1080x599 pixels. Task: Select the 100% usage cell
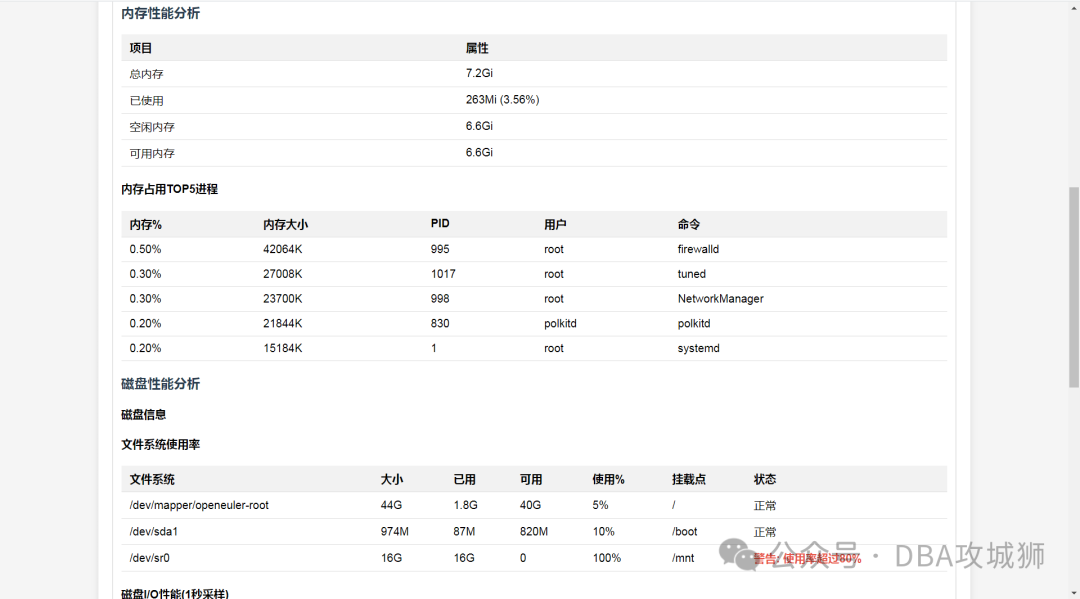[607, 558]
